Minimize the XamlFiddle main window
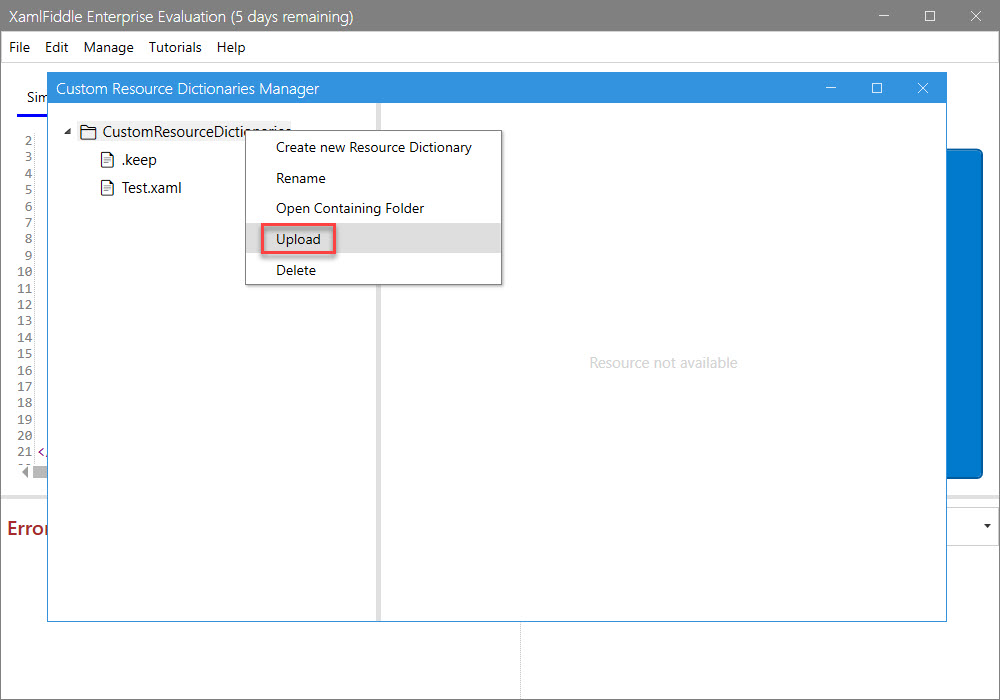1000x700 pixels. (884, 16)
